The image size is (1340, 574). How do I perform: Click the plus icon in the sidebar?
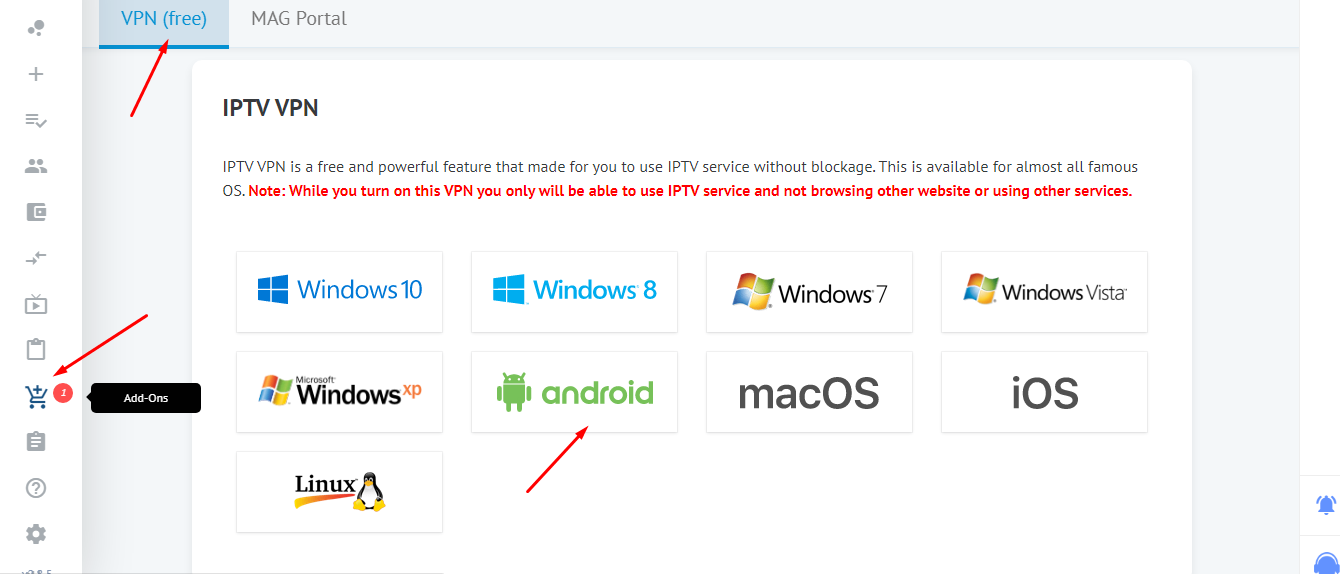tap(36, 74)
